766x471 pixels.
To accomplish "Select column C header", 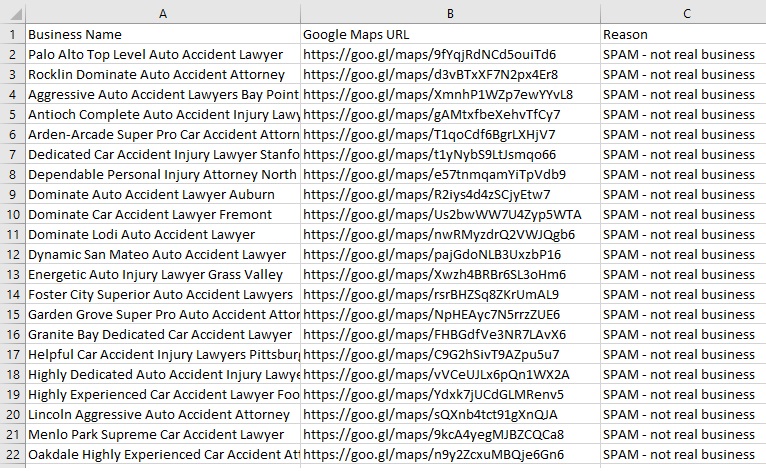I will (x=687, y=13).
